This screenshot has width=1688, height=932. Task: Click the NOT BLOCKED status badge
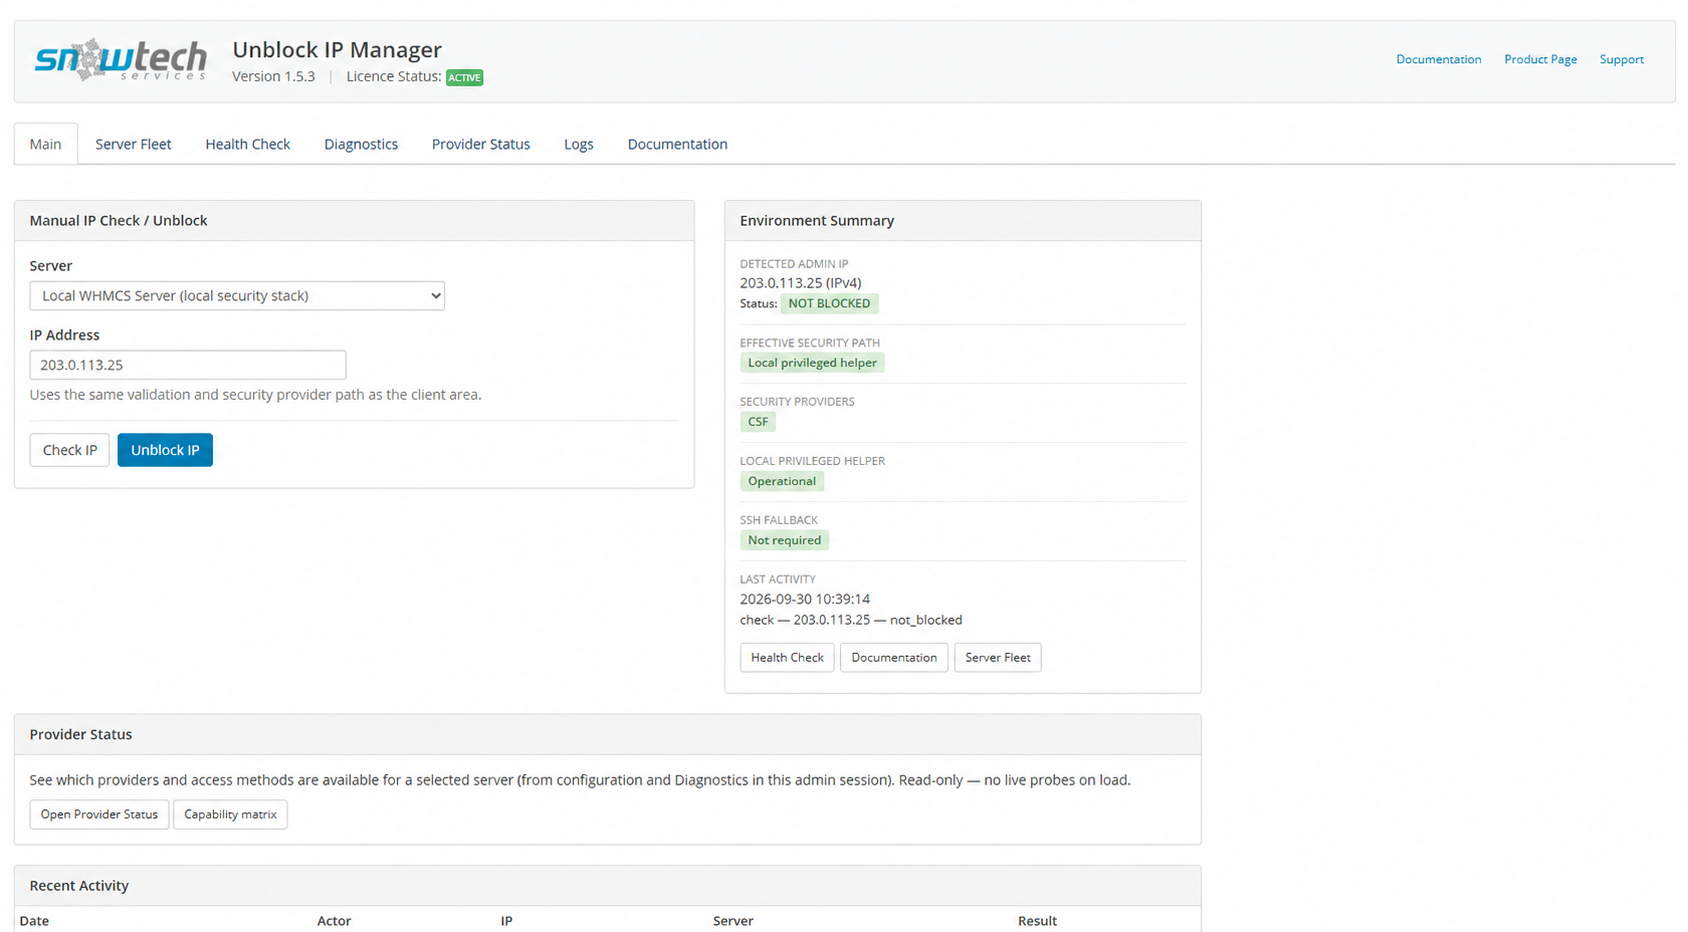[829, 303]
